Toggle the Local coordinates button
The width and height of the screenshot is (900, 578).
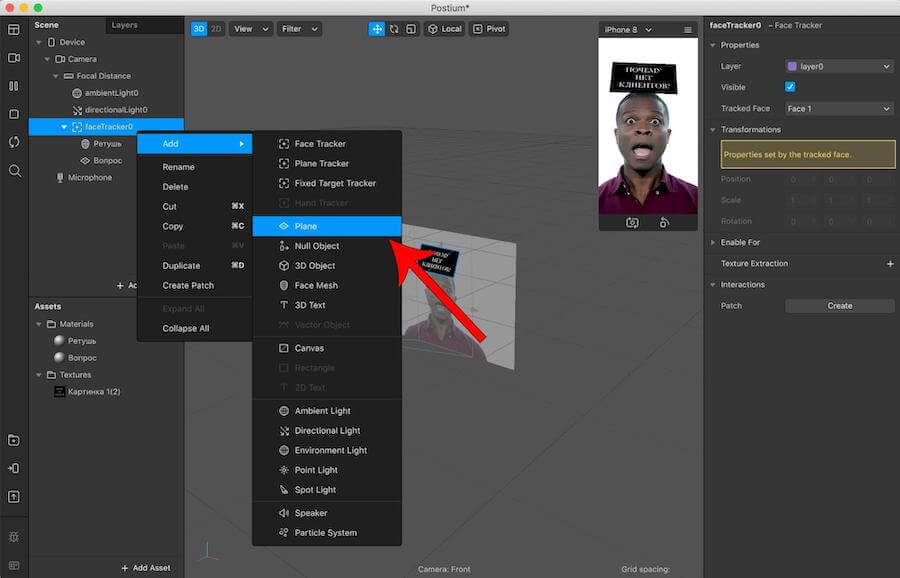(x=445, y=29)
